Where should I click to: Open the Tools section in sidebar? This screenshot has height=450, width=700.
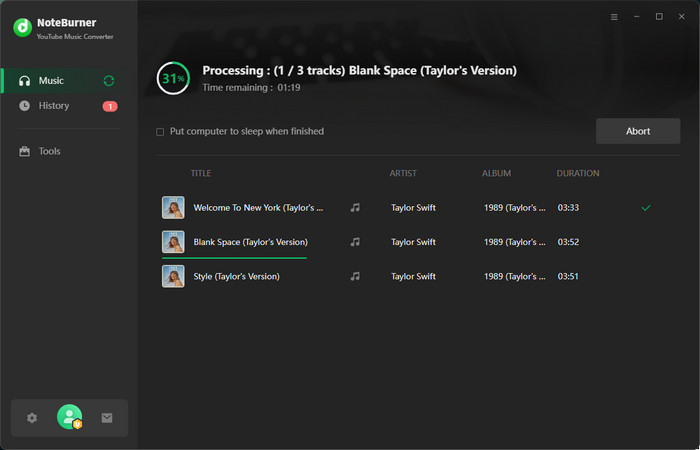click(49, 151)
